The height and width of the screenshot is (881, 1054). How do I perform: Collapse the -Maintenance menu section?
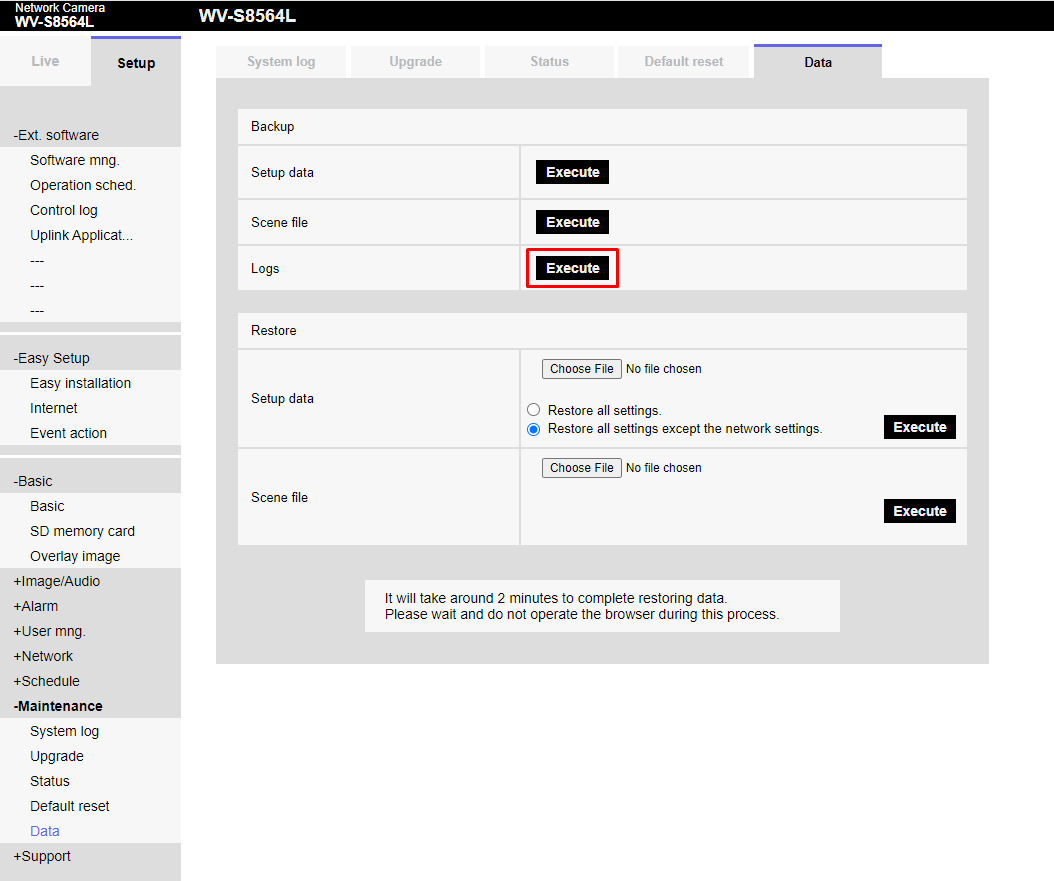(58, 706)
